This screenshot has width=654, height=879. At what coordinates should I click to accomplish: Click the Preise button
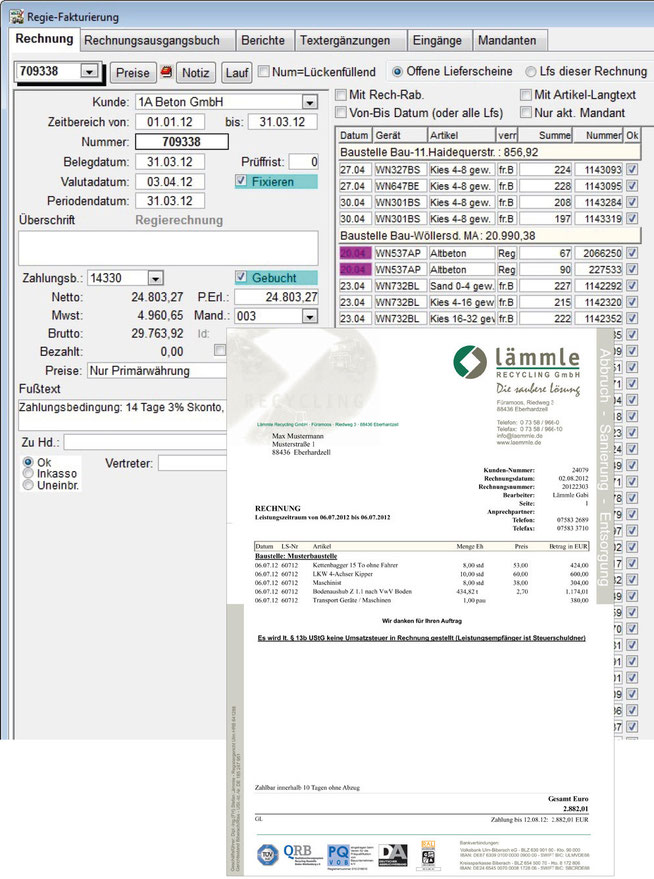133,73
